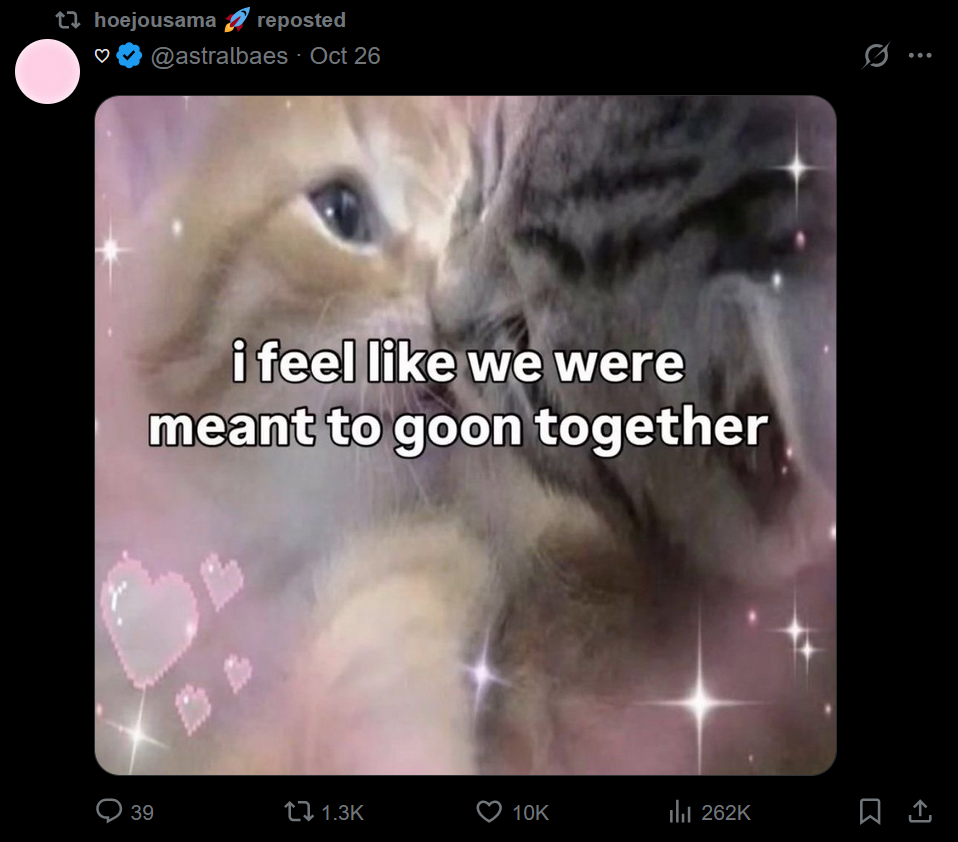Viewport: 958px width, 842px height.
Task: Click the blue verified badge
Action: (x=130, y=56)
